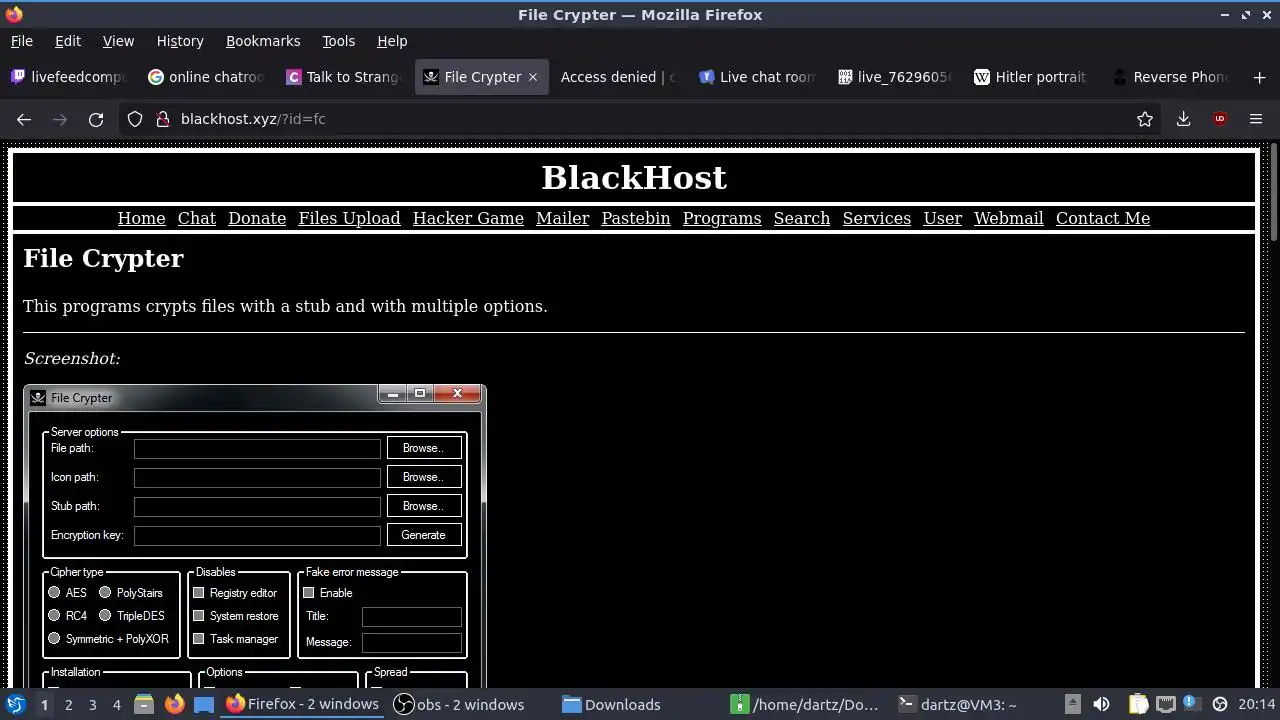Viewport: 1280px width, 720px height.
Task: Switch to workspace 4
Action: (x=116, y=704)
